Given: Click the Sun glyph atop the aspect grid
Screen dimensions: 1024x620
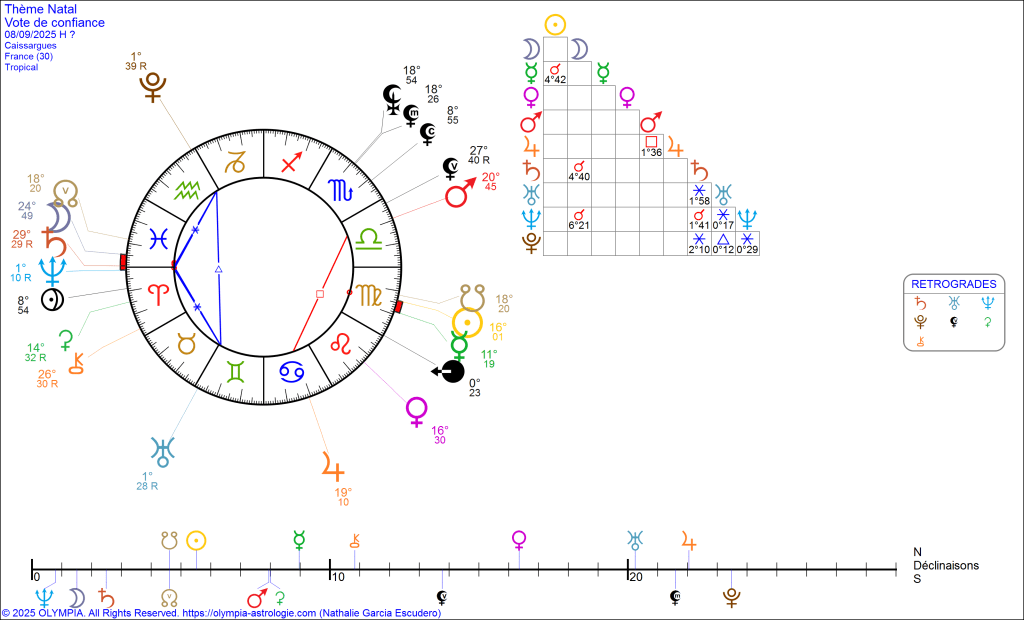Looking at the screenshot, I should pos(555,25).
